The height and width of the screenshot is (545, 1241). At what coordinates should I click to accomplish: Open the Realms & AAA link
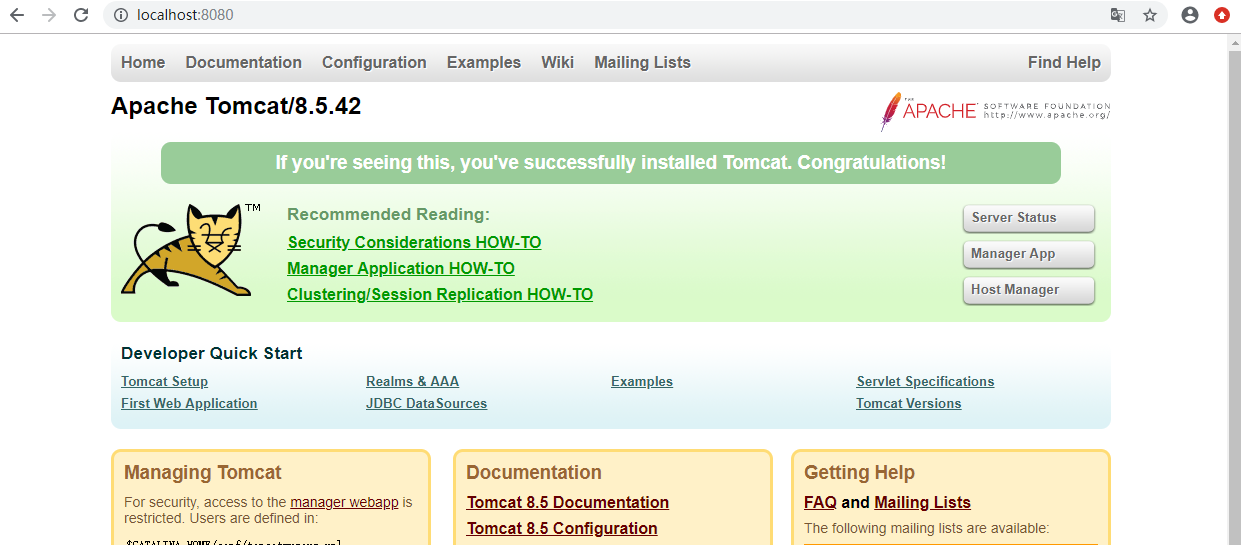coord(412,381)
